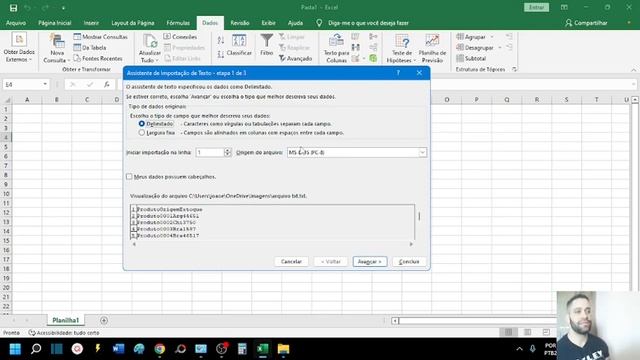This screenshot has height=360, width=640.
Task: Switch to the Inserir tab
Action: tap(91, 23)
